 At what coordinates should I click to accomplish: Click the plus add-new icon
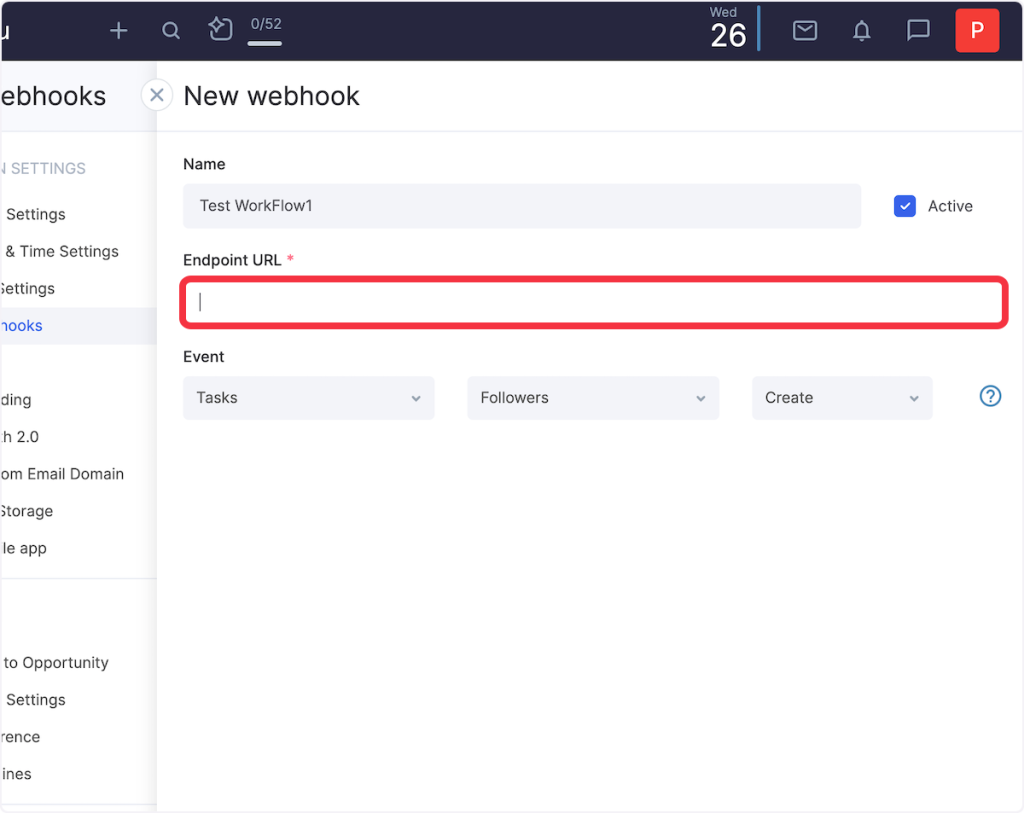click(119, 31)
